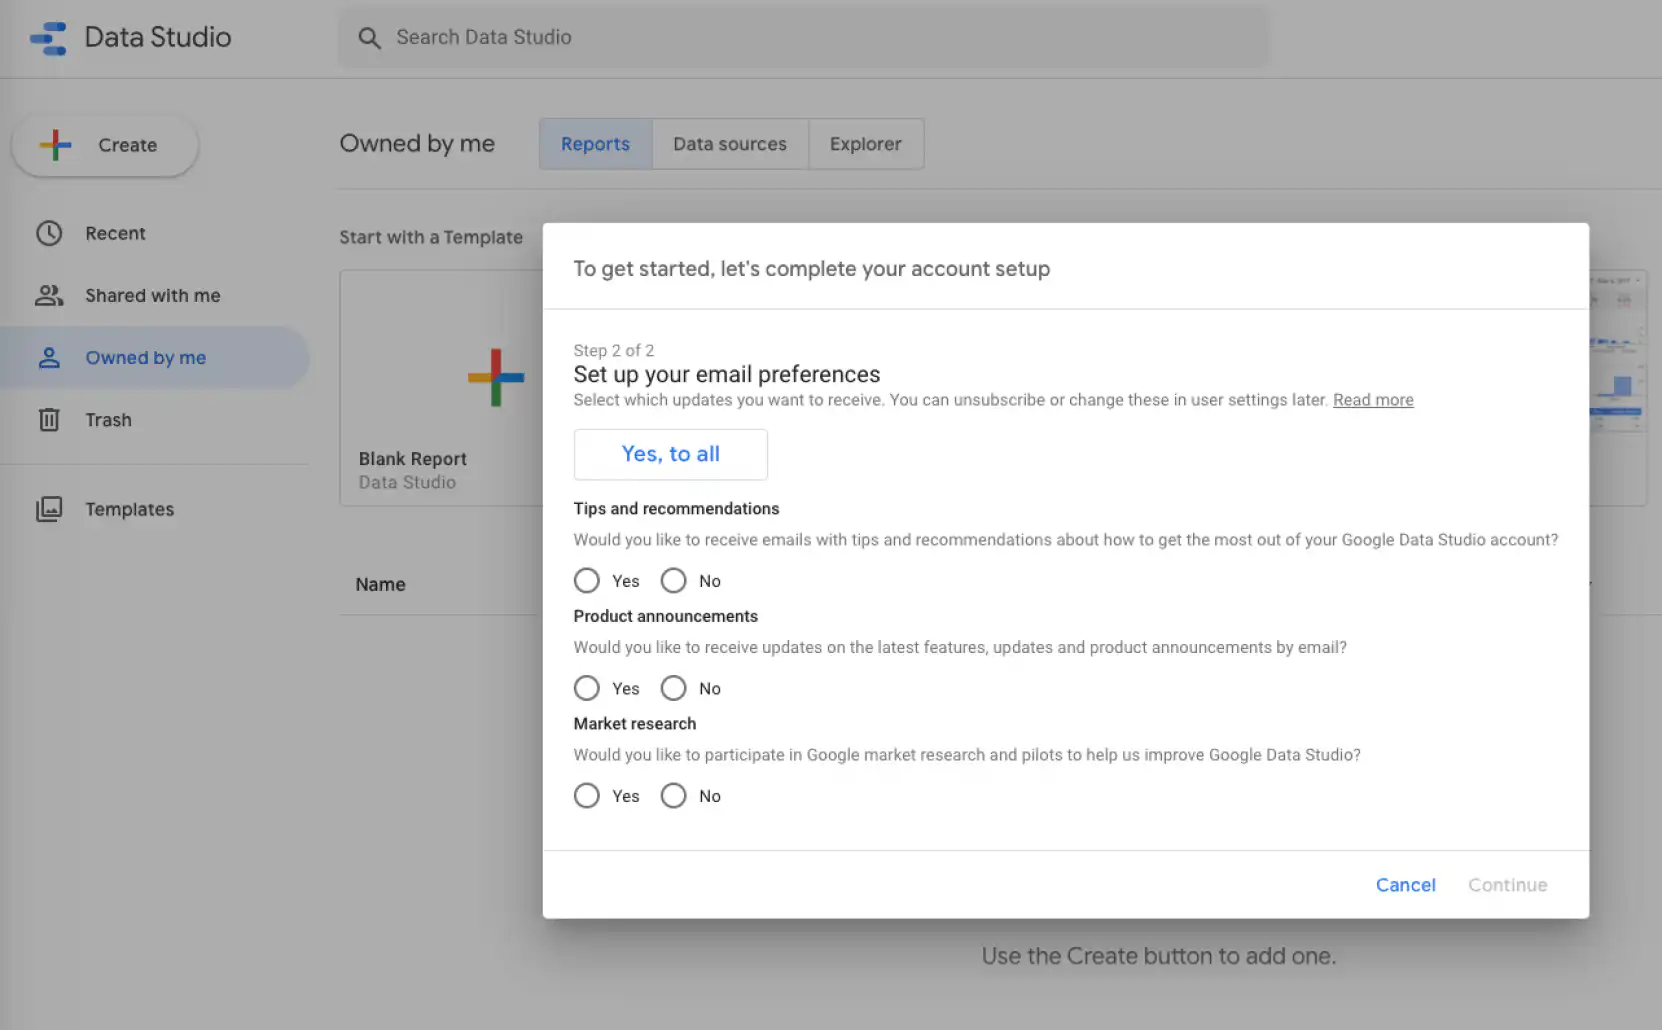Click the Name column header
The image size is (1662, 1030).
(x=380, y=584)
